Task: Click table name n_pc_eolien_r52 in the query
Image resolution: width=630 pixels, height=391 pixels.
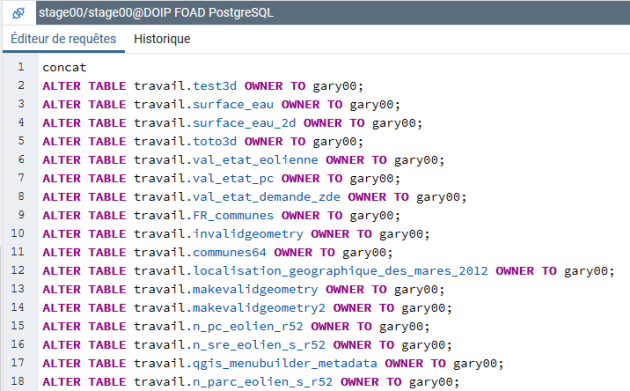Action: coord(248,326)
